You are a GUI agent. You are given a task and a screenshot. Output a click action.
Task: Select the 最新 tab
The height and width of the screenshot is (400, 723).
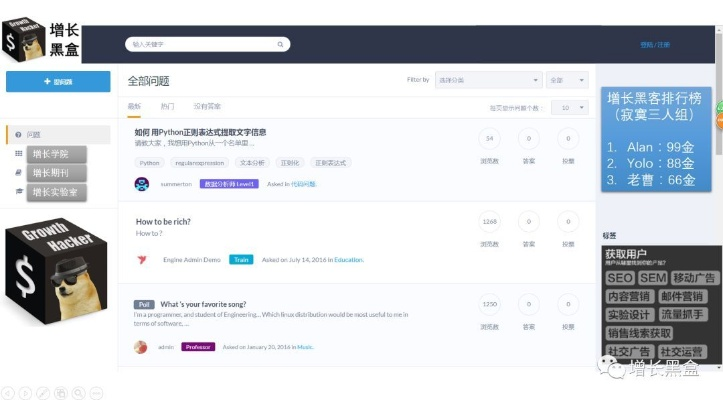134,106
